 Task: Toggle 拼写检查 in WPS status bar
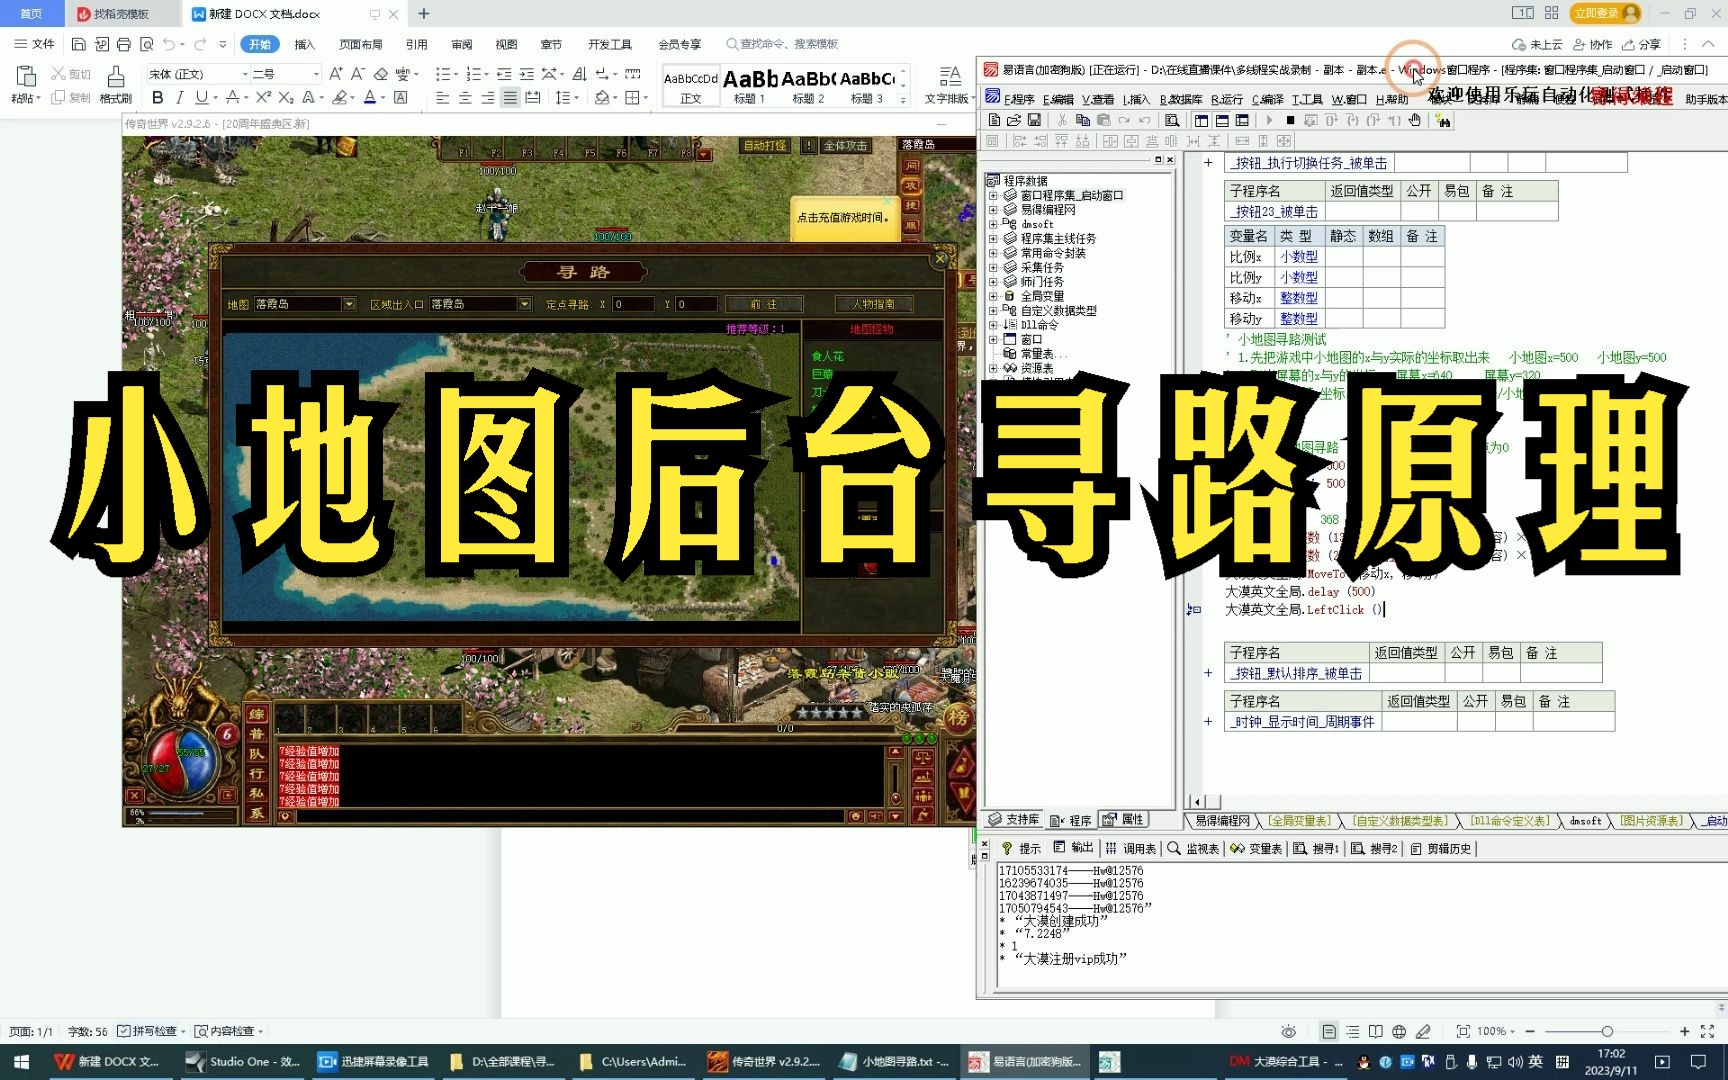pyautogui.click(x=147, y=1031)
